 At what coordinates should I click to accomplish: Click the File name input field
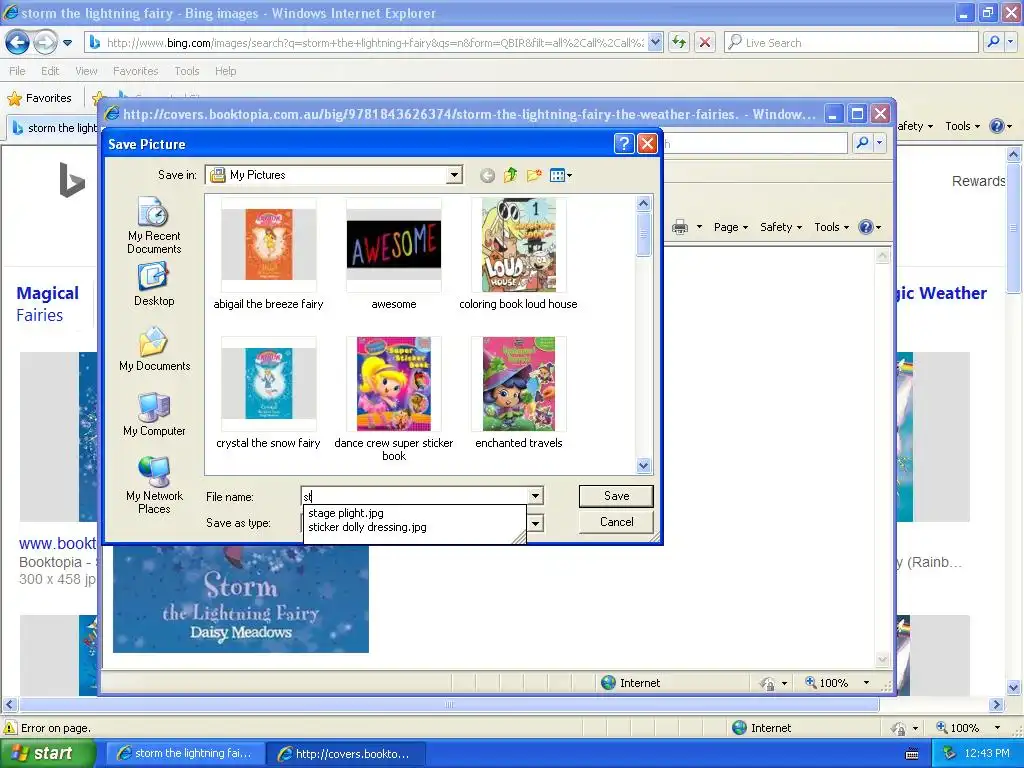pos(415,496)
